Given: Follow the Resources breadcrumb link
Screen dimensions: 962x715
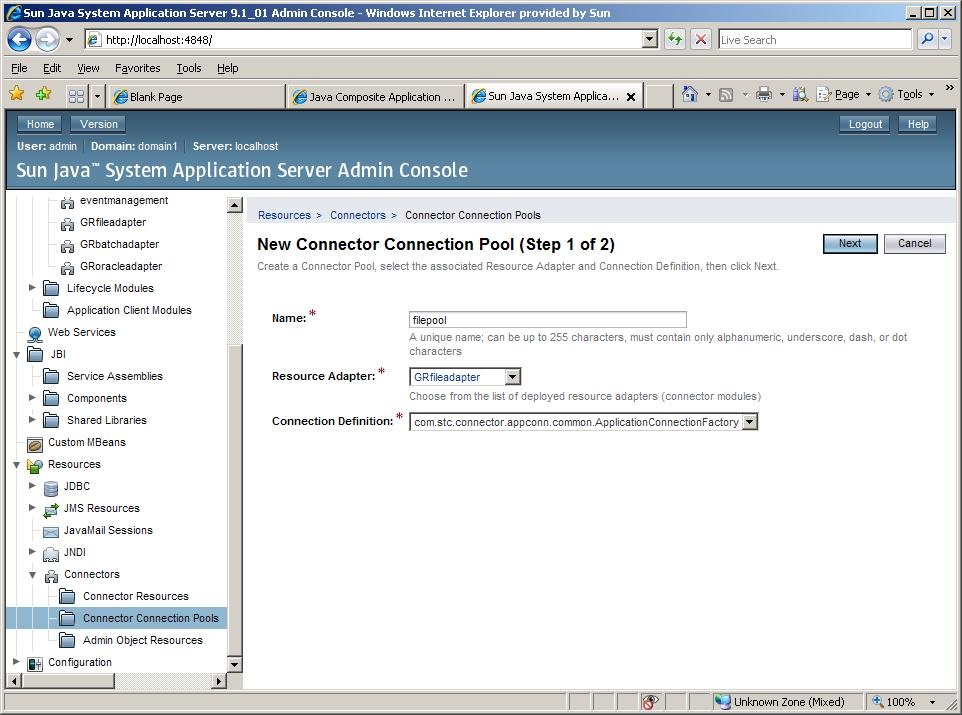Looking at the screenshot, I should 284,215.
